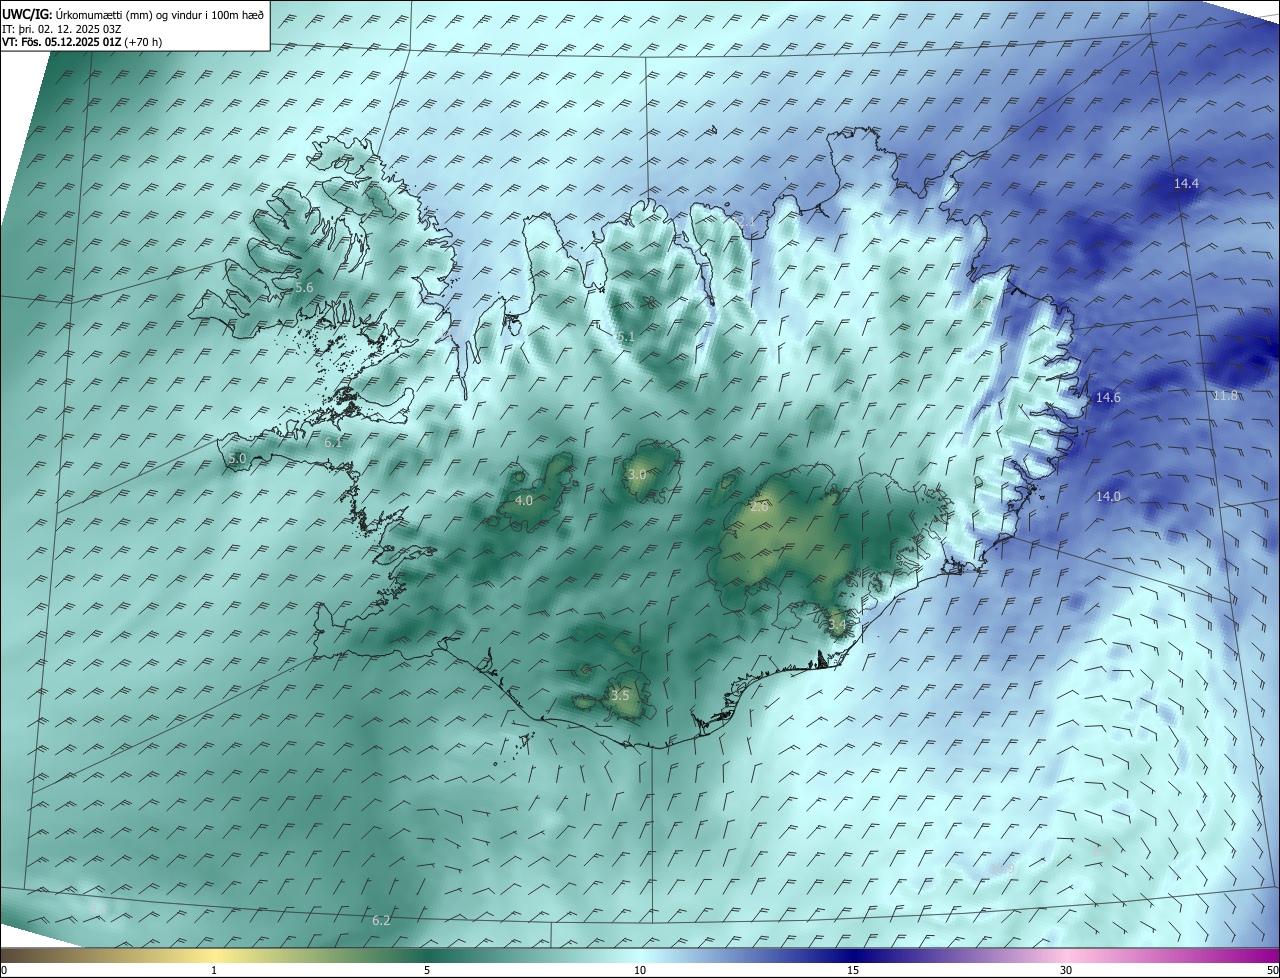Select the 'VT: Fös. 05.12.2025 01Z (+70 h)' line
The height and width of the screenshot is (978, 1280).
[x=82, y=42]
